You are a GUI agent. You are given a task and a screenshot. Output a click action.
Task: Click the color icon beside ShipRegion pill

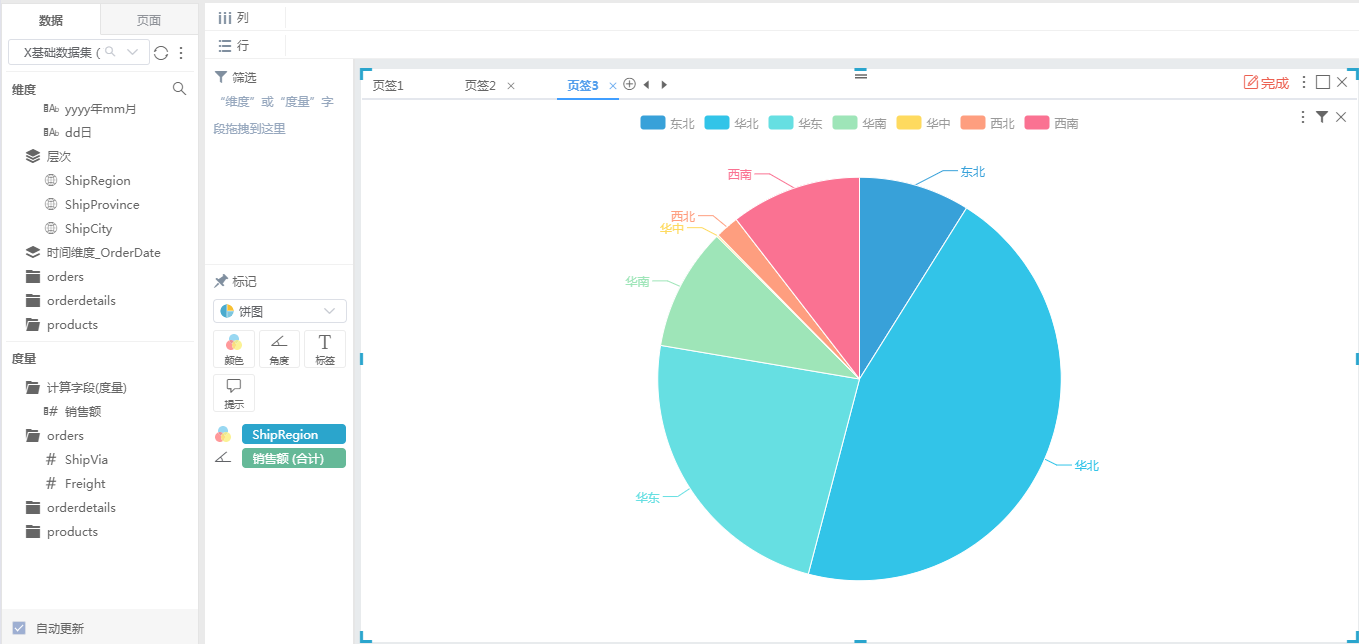pos(223,434)
